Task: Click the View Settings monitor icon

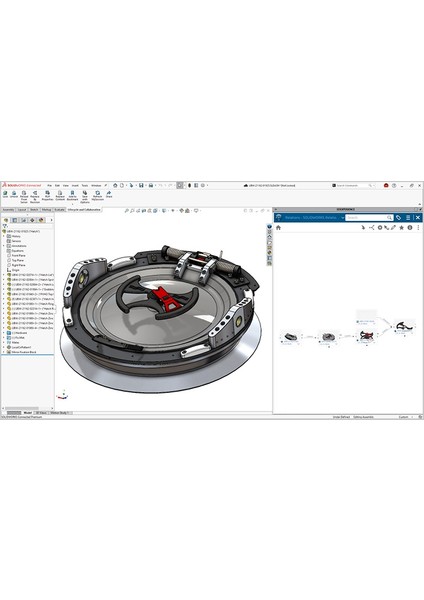Action: click(196, 211)
